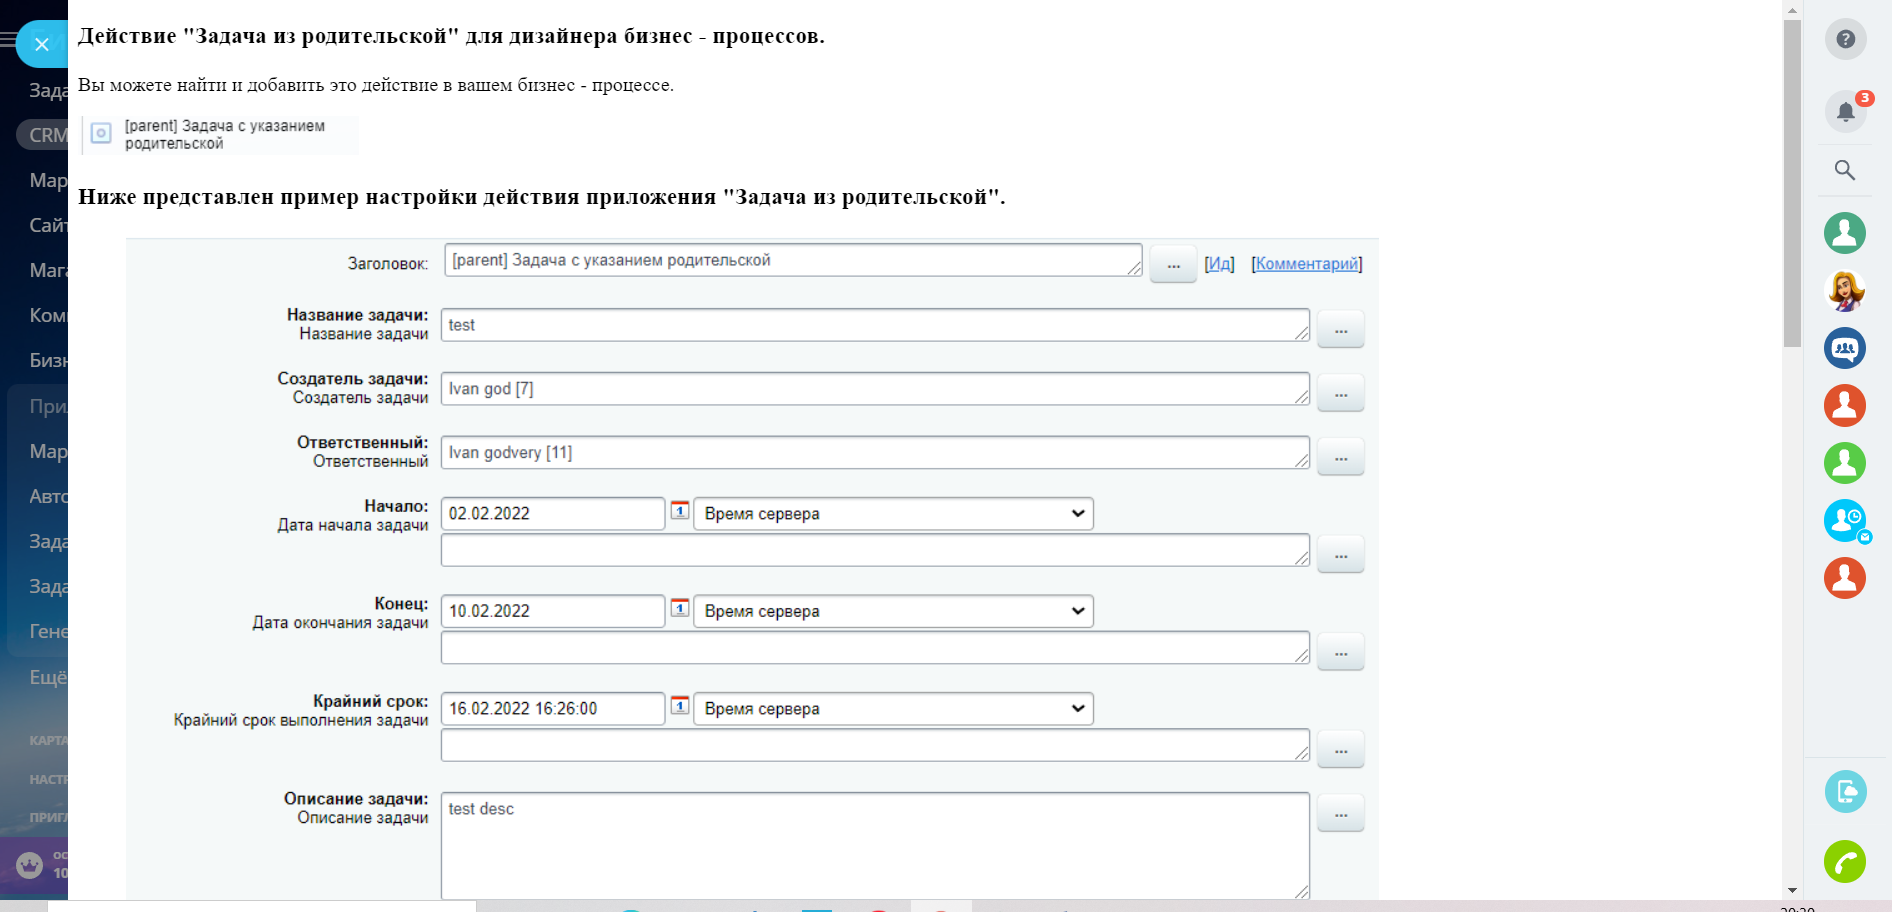Open the CRM sidebar menu item
This screenshot has width=1892, height=912.
pos(43,135)
